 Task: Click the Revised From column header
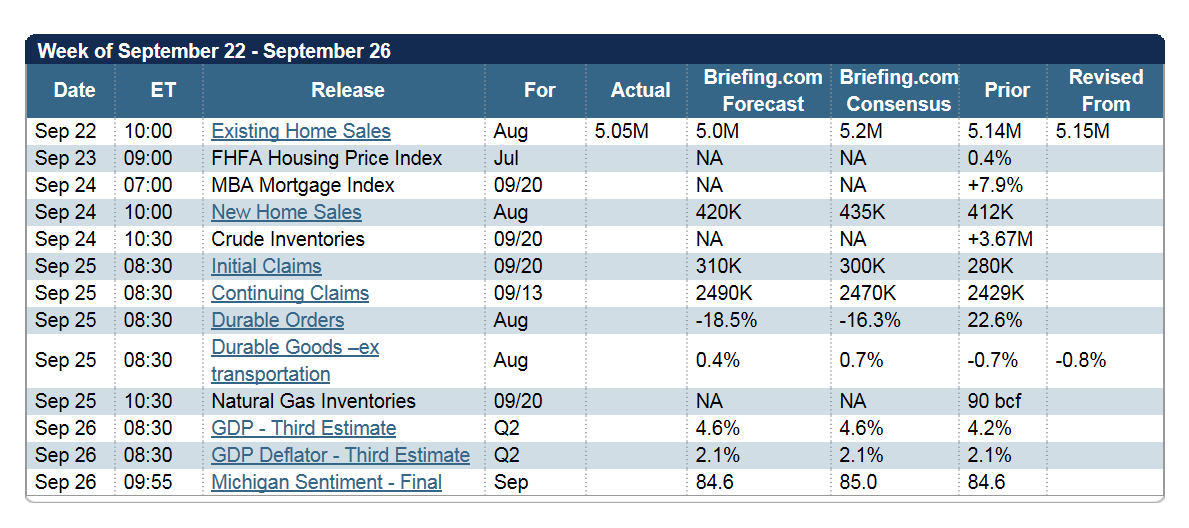[1105, 90]
